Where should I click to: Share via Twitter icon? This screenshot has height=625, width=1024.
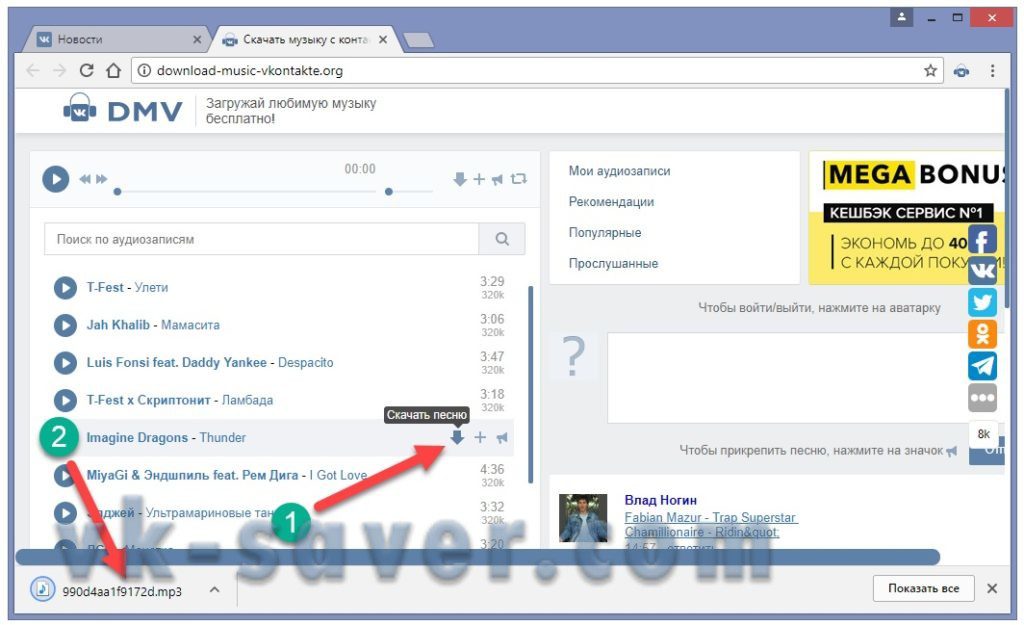982,302
